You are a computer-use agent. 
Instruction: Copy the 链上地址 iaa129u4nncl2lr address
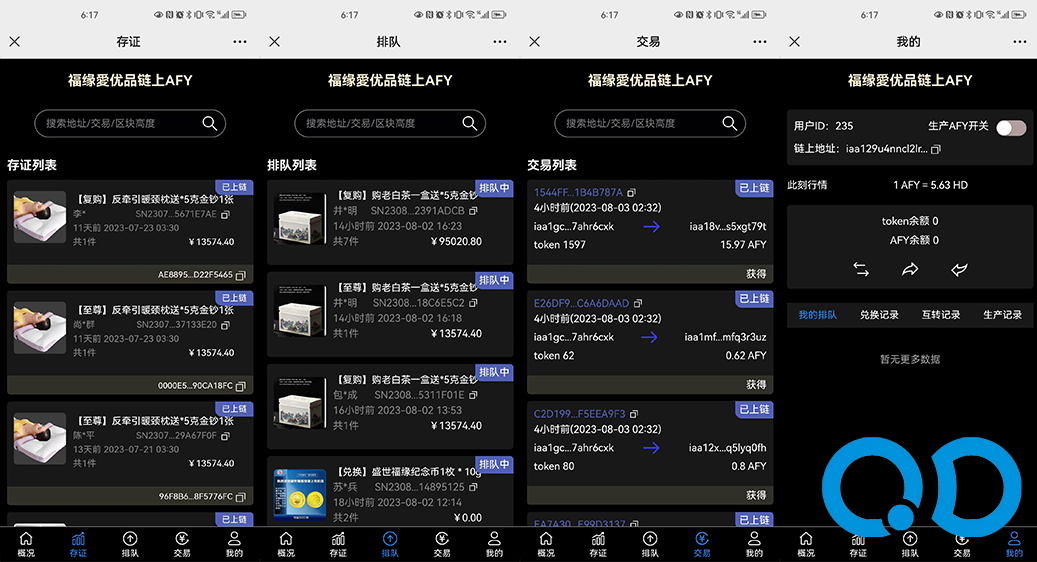pos(936,149)
